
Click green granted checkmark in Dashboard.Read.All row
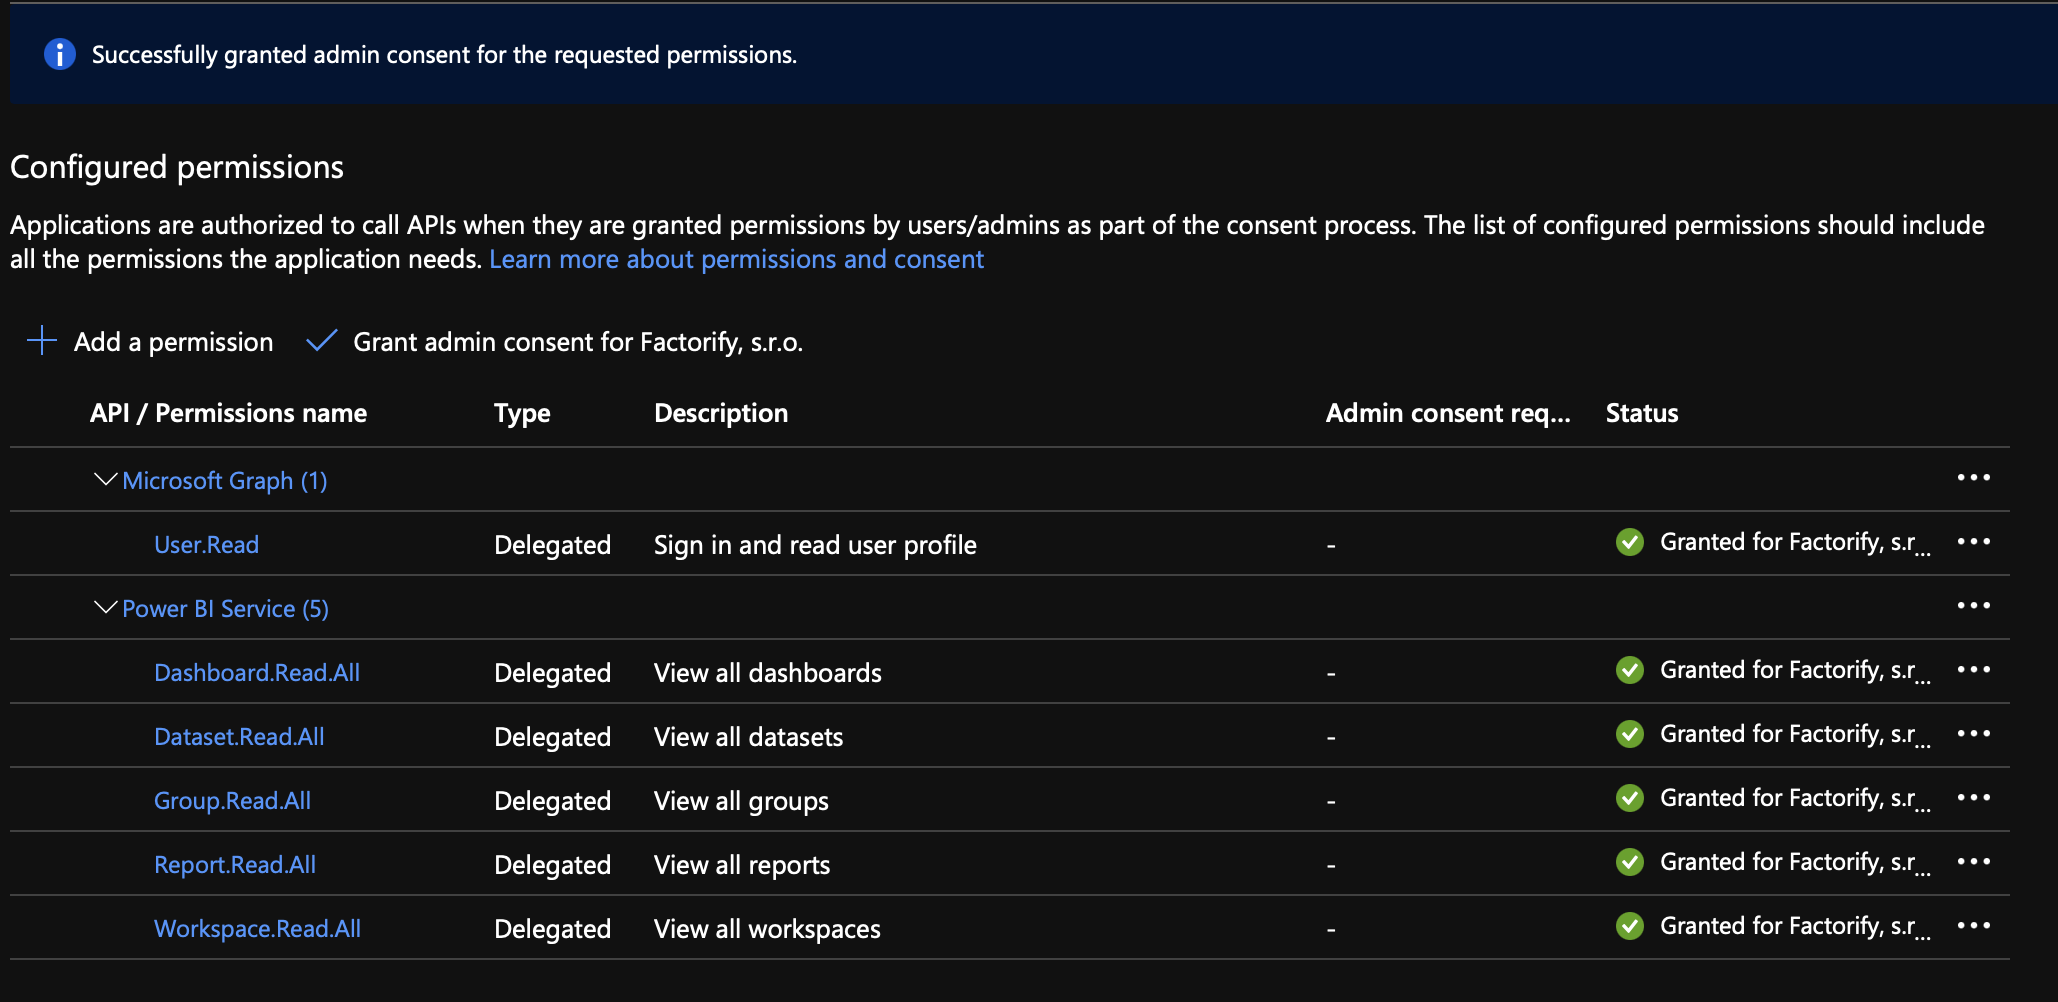point(1630,670)
